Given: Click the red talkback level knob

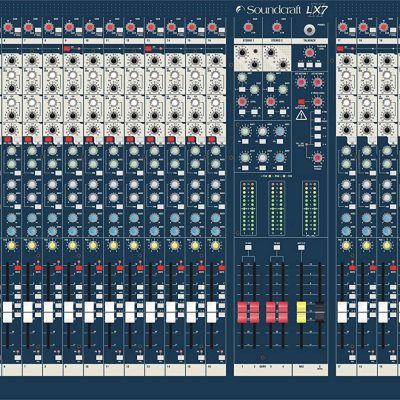Looking at the screenshot, I should [x=309, y=53].
